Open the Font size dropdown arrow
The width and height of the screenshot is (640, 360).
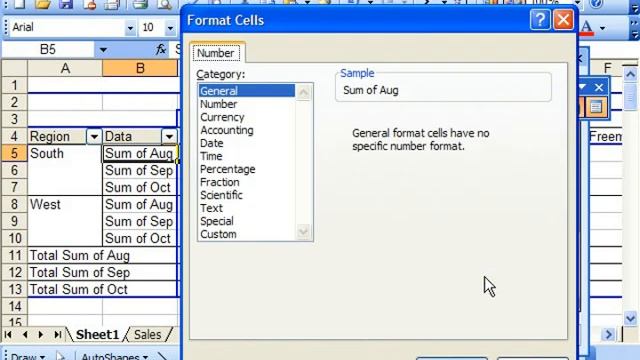pos(170,28)
